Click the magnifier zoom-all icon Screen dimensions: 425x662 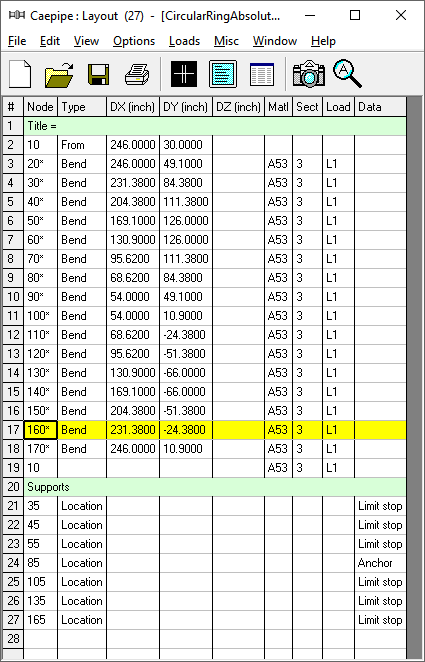tap(347, 74)
